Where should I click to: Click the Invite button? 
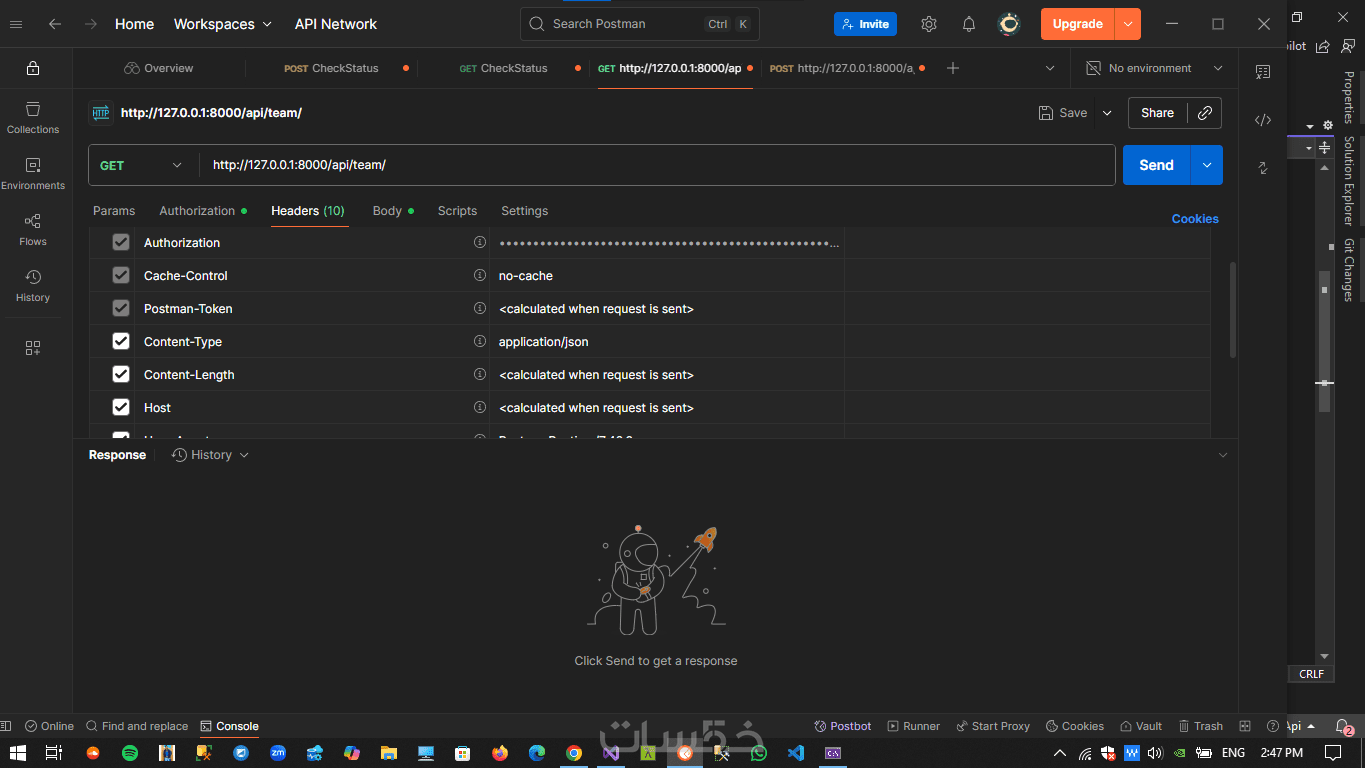865,24
